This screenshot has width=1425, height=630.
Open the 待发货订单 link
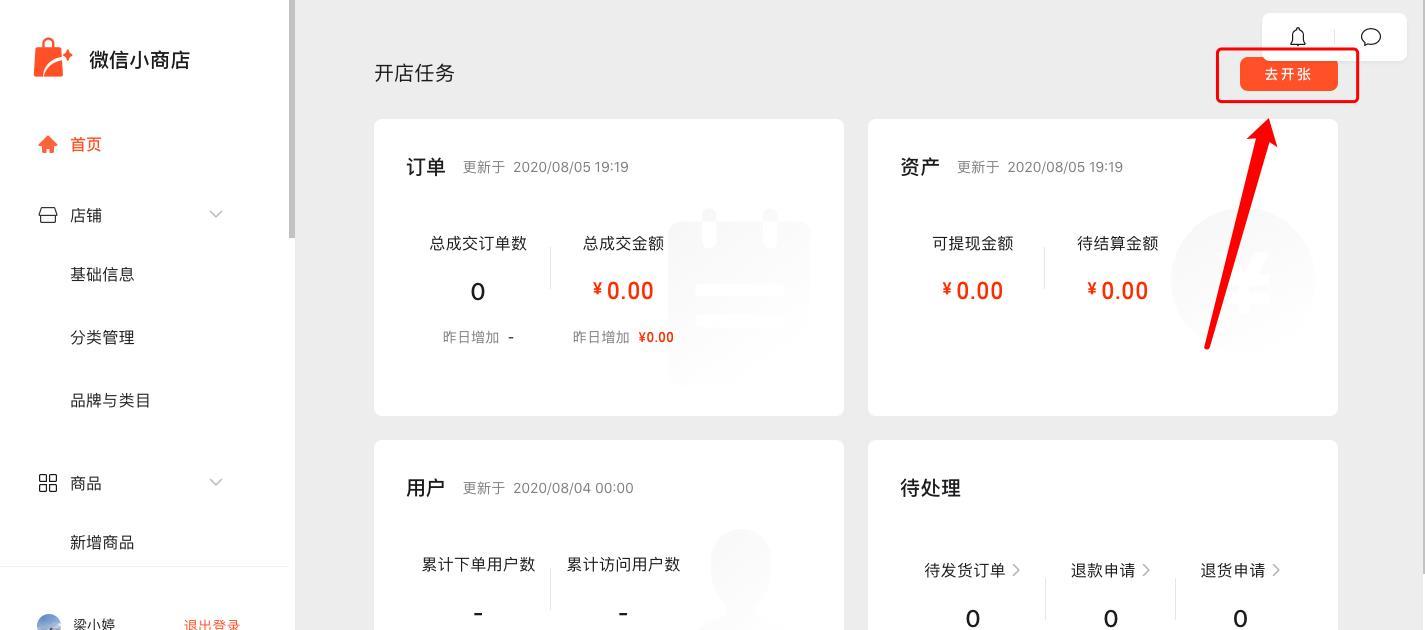pyautogui.click(x=965, y=570)
